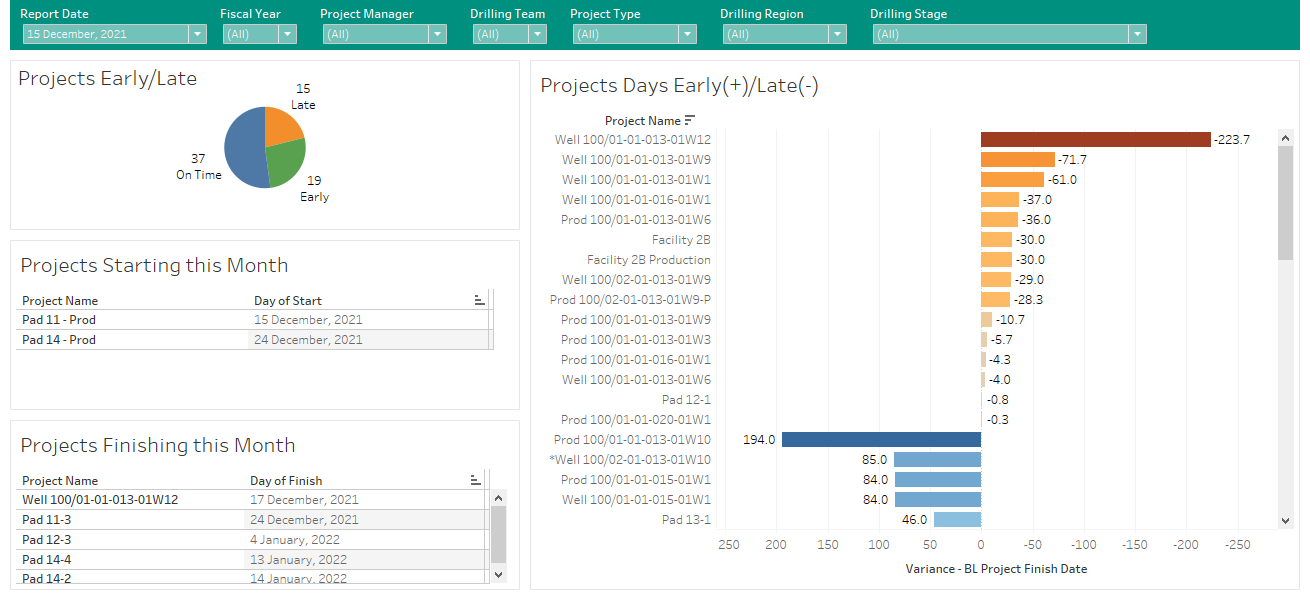Image resolution: width=1310 pixels, height=600 pixels.
Task: Click the -223.7 dark red bar
Action: pos(1095,140)
